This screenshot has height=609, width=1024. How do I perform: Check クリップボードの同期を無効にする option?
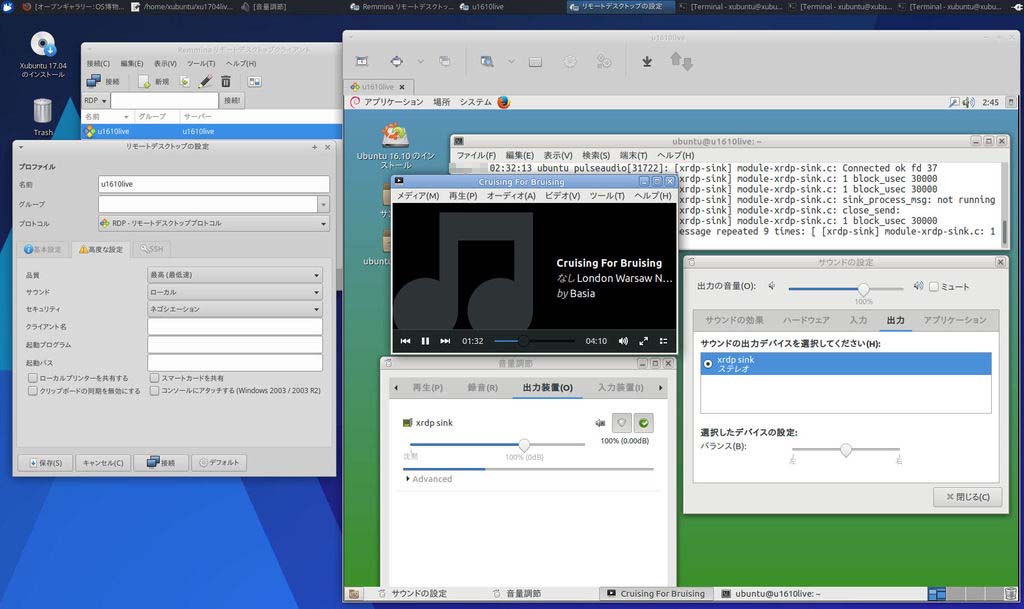[33, 390]
